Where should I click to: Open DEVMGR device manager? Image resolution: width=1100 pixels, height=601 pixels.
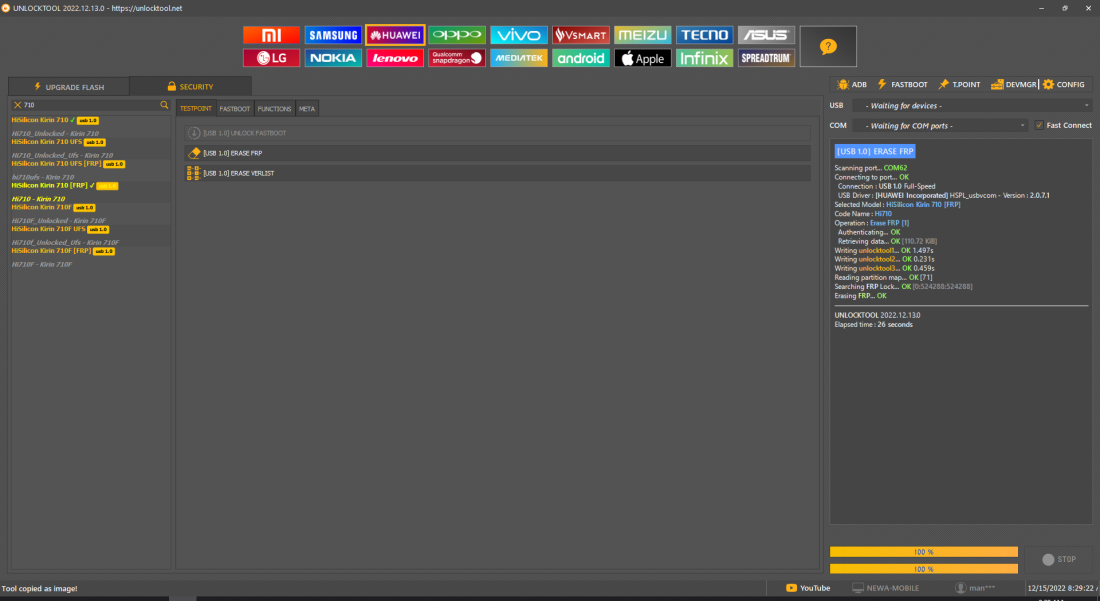pyautogui.click(x=1013, y=84)
